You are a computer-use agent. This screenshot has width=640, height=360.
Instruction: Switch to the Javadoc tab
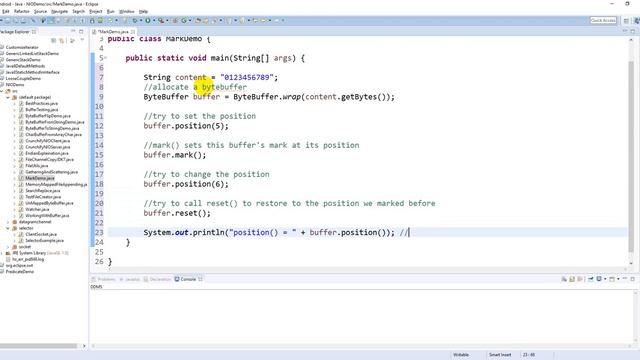130,279
